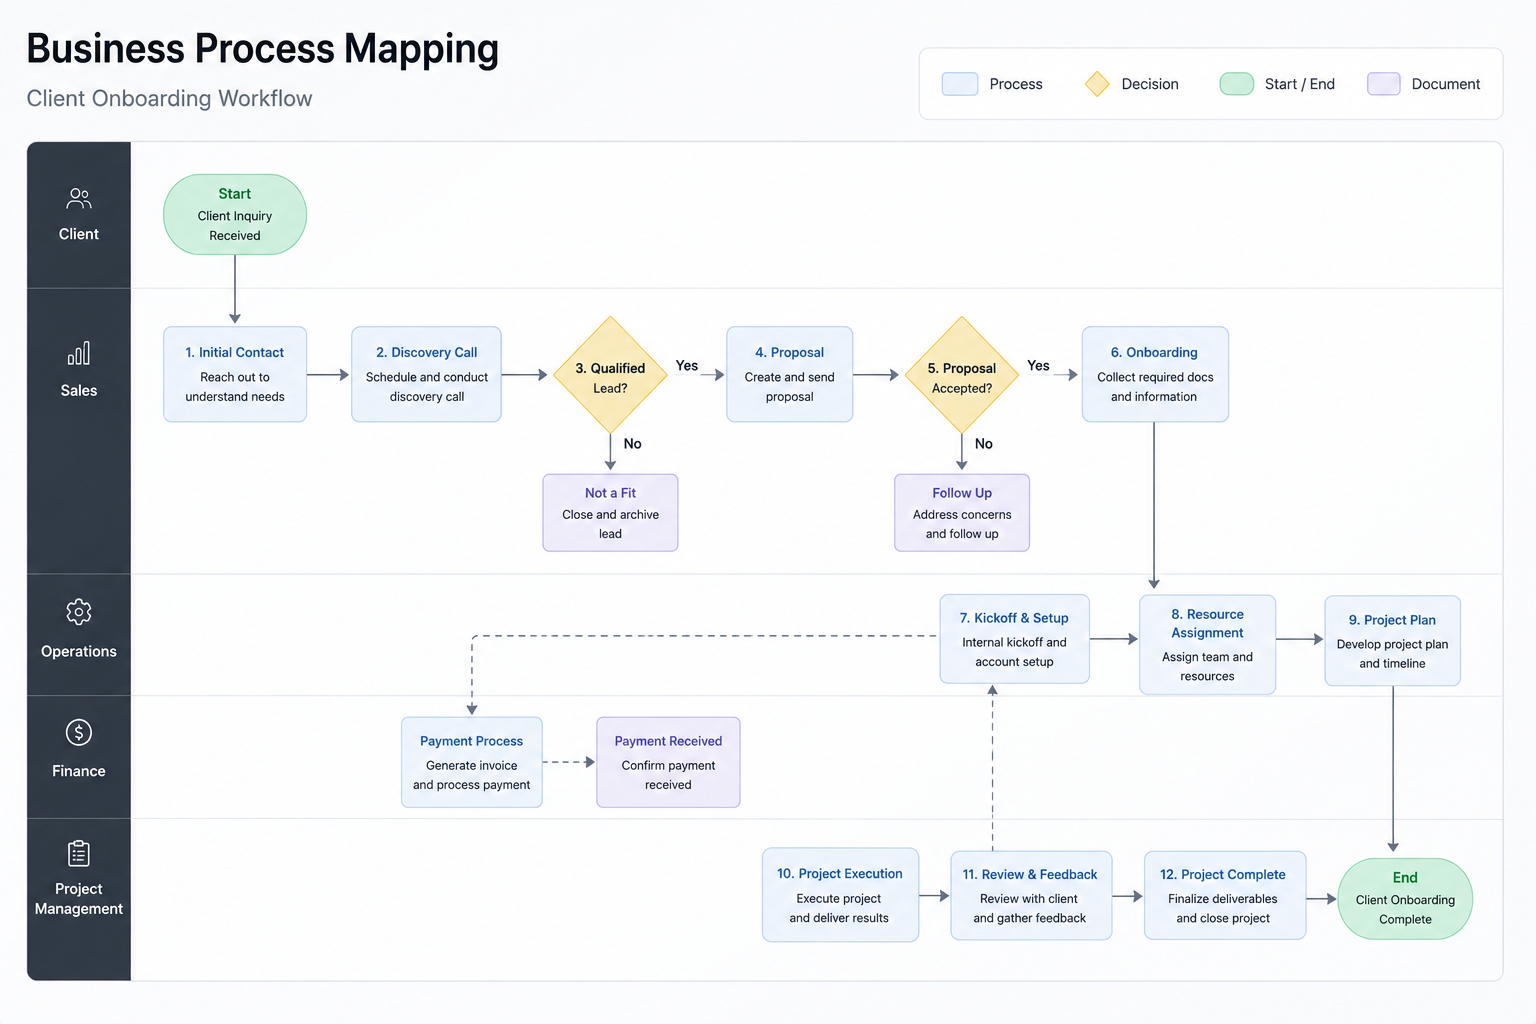The image size is (1536, 1024).
Task: Click the Finance swimlane label
Action: 79,771
